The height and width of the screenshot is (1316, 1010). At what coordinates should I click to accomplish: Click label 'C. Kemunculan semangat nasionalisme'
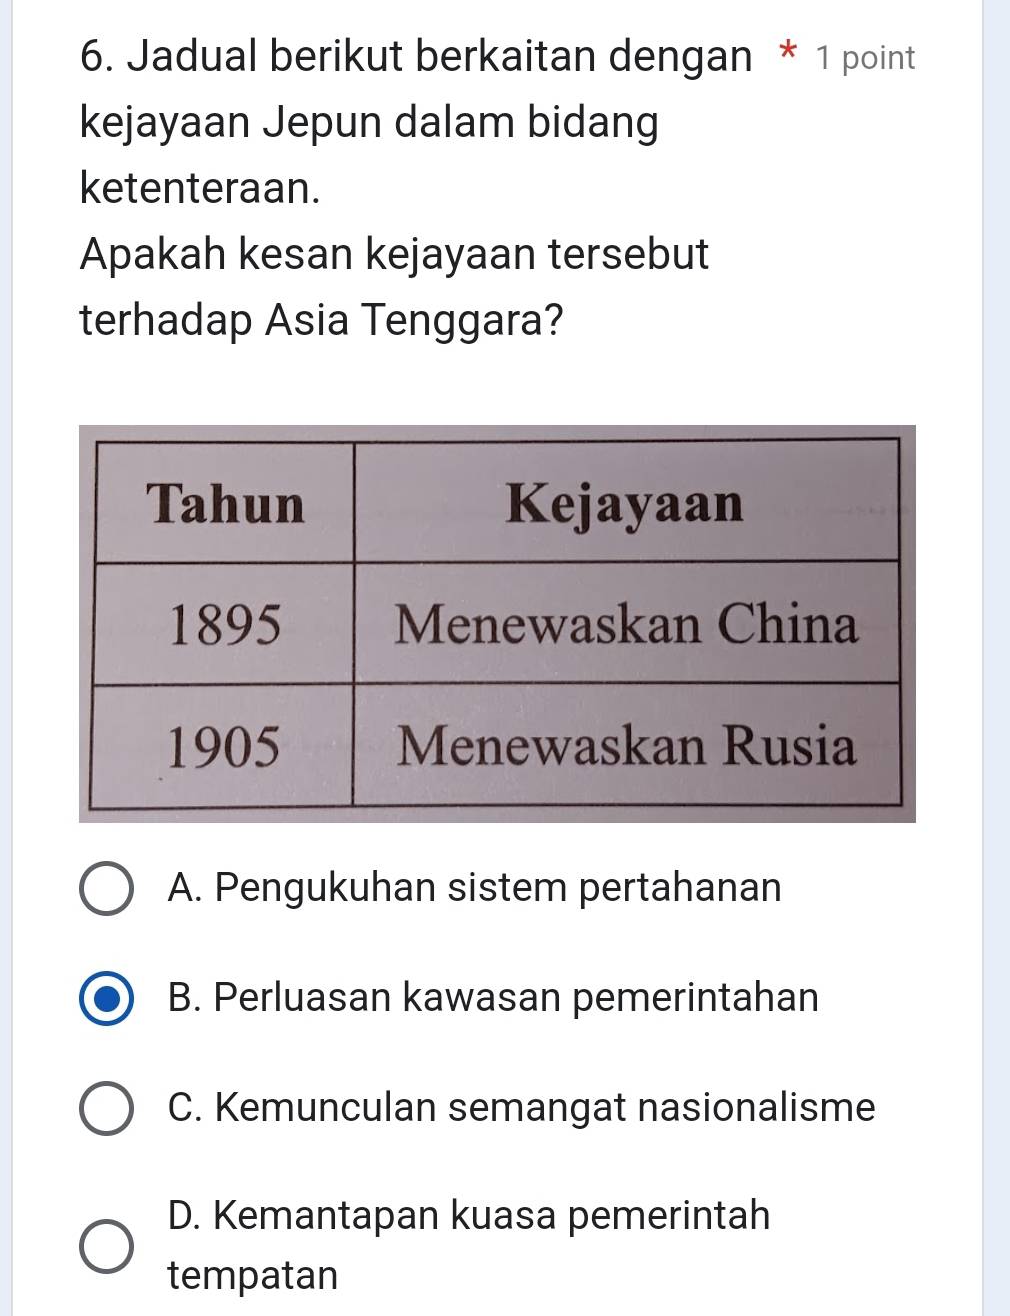[522, 1108]
